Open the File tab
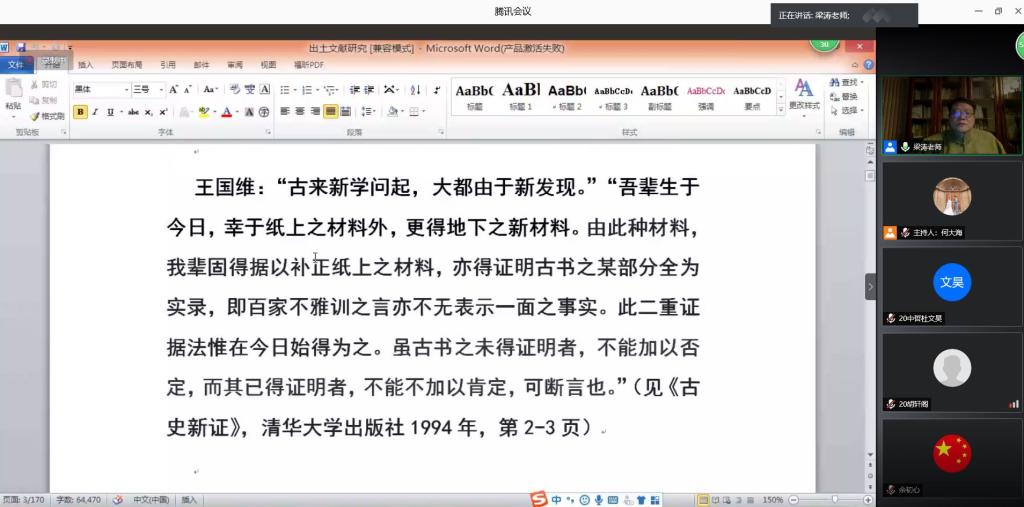1024x507 pixels. pos(16,65)
